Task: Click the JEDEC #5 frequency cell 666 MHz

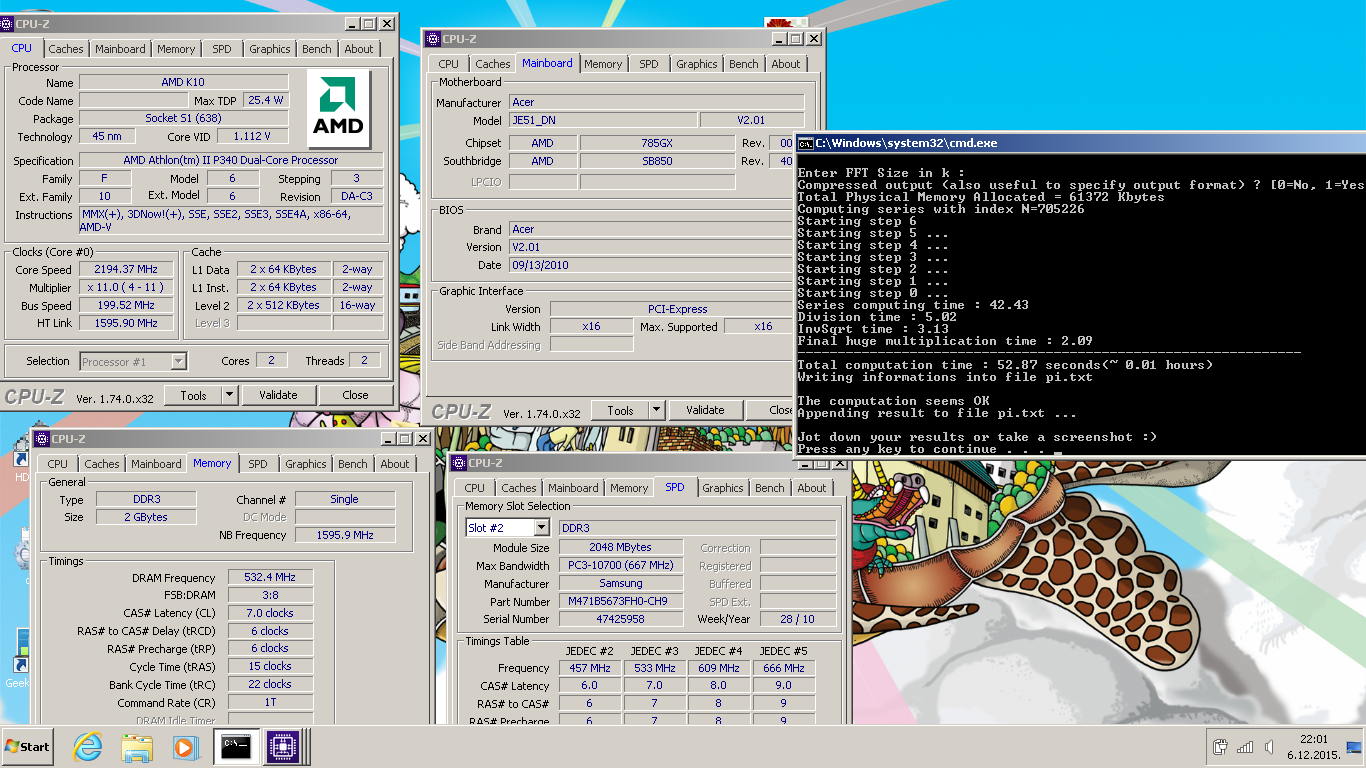Action: point(783,669)
